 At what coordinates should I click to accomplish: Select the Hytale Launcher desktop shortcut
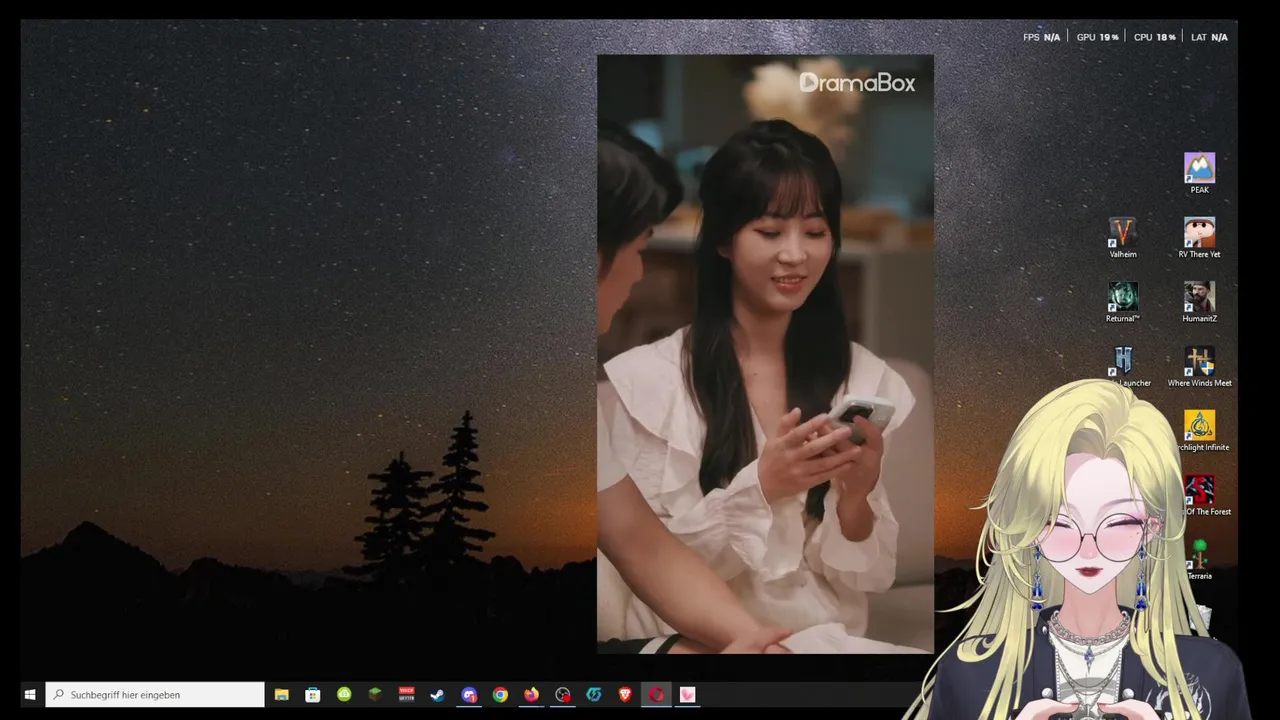(1124, 367)
